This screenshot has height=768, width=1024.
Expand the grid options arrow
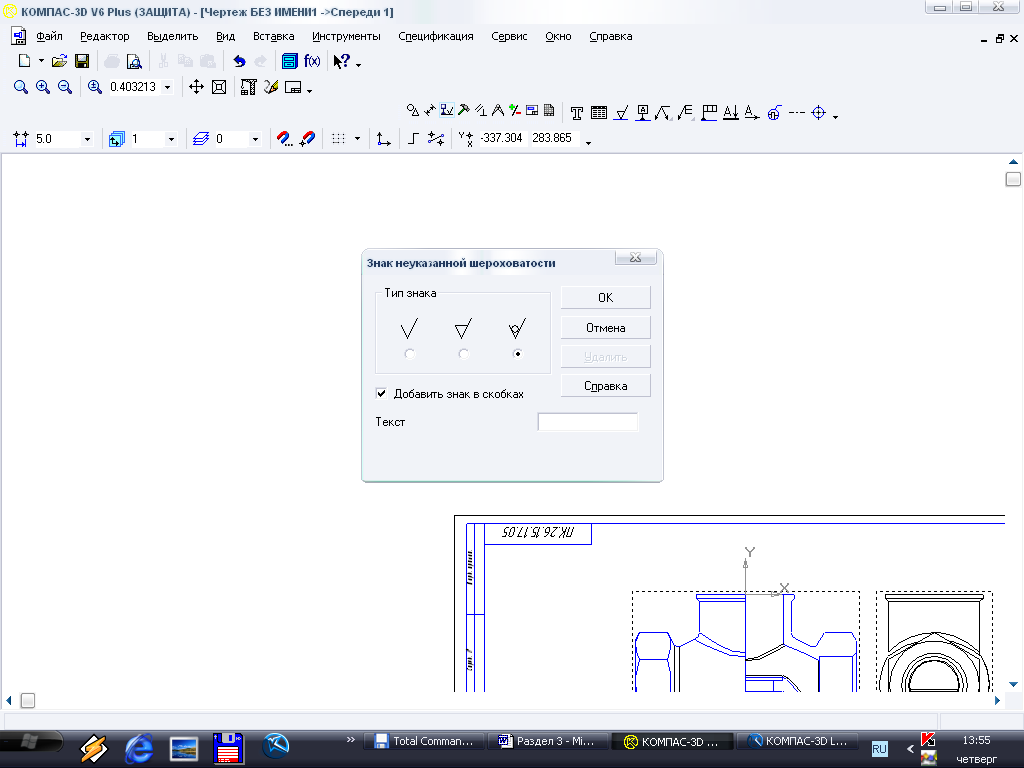[x=357, y=138]
